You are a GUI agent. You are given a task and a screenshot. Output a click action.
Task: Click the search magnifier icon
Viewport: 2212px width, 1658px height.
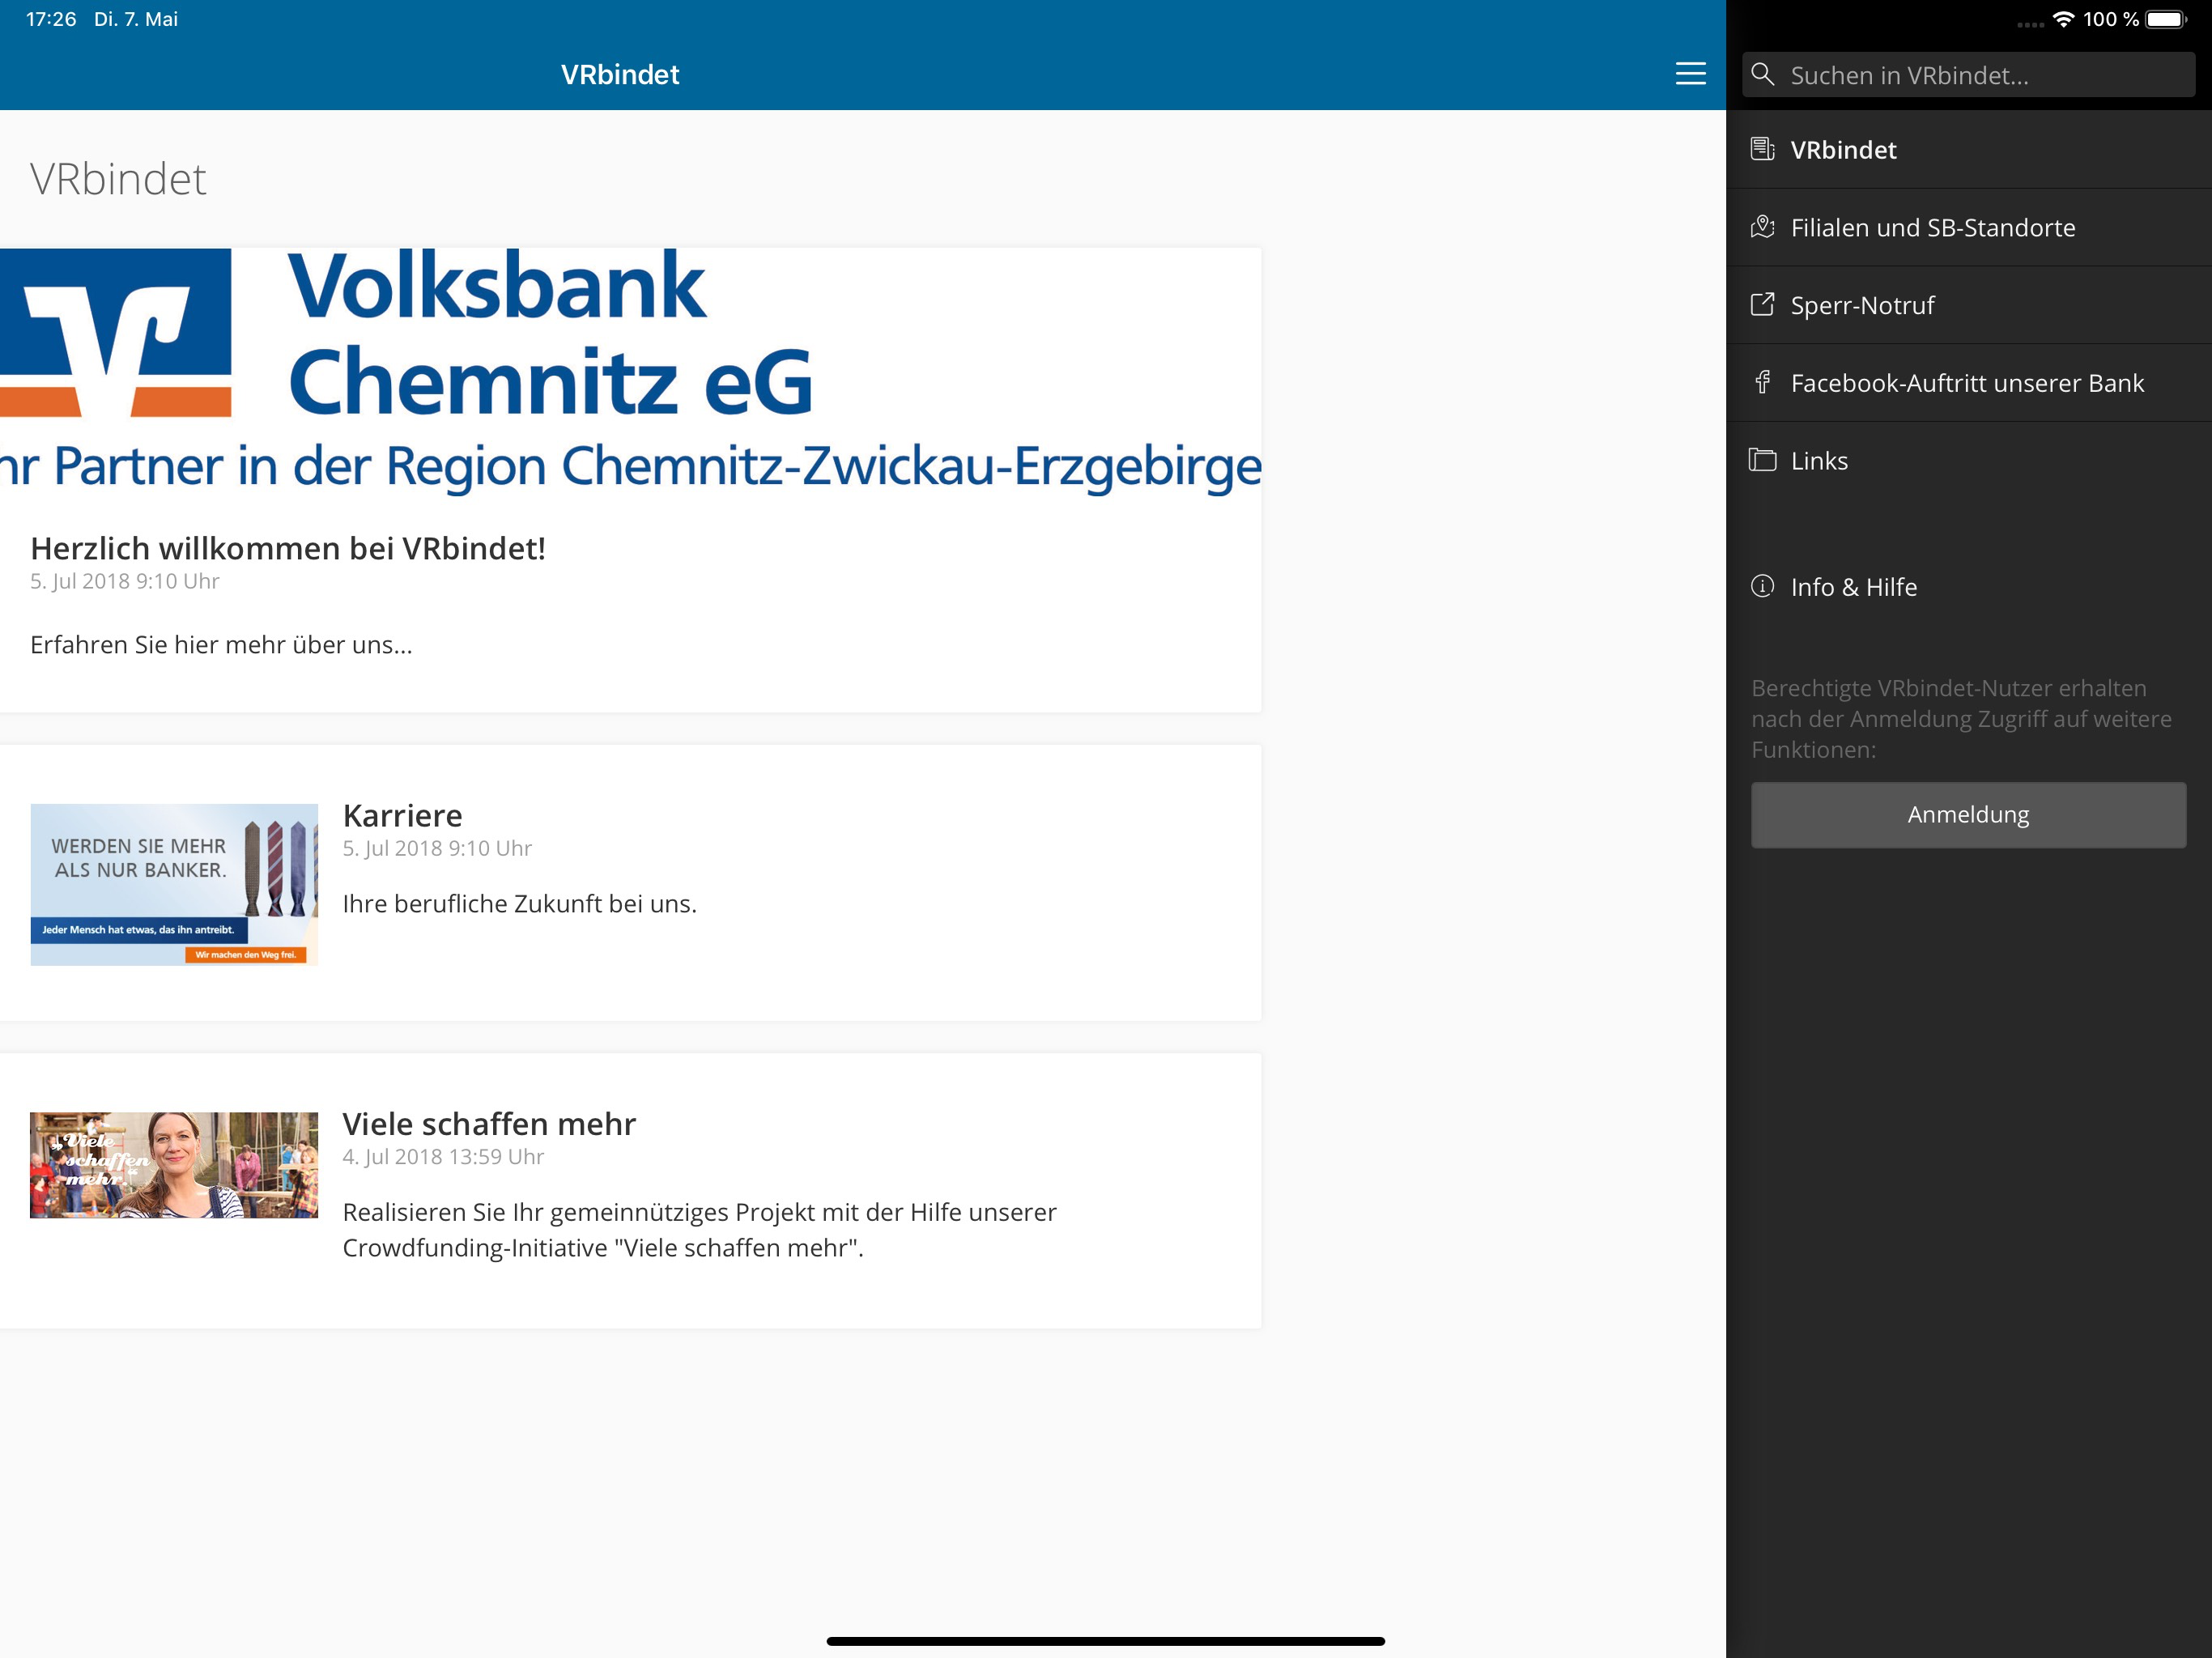tap(1763, 75)
